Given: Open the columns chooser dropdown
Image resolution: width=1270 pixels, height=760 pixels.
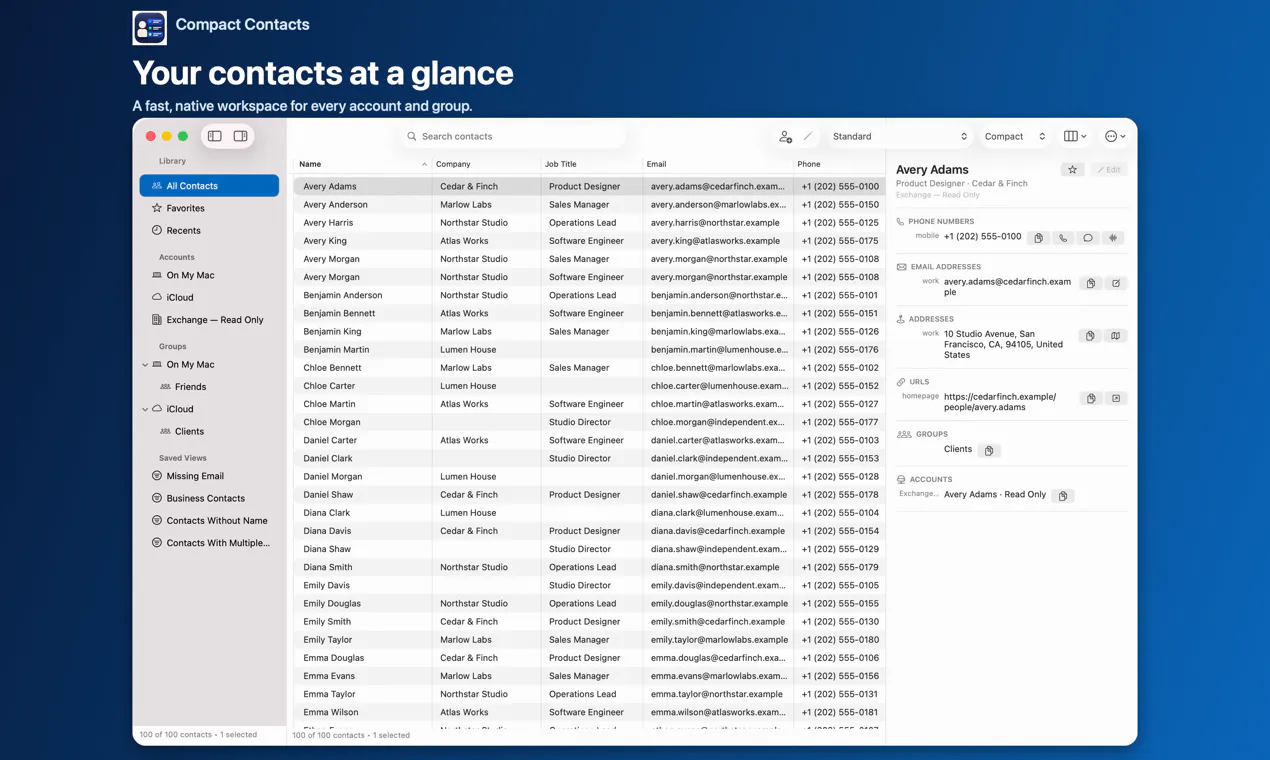Looking at the screenshot, I should pyautogui.click(x=1075, y=136).
